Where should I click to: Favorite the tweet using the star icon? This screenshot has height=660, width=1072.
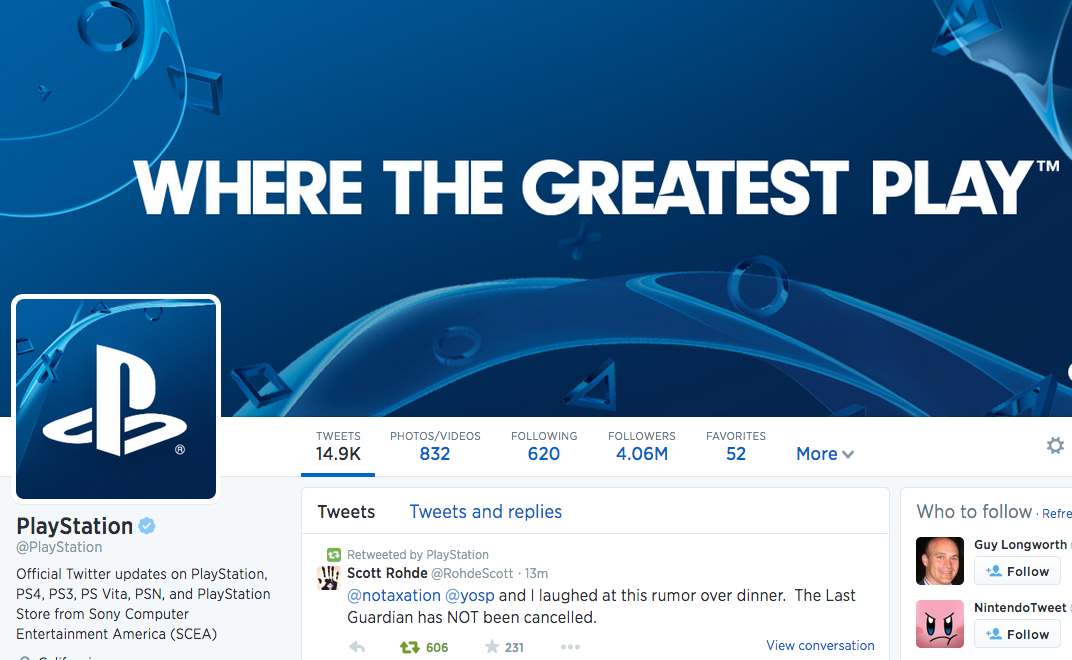(x=492, y=646)
